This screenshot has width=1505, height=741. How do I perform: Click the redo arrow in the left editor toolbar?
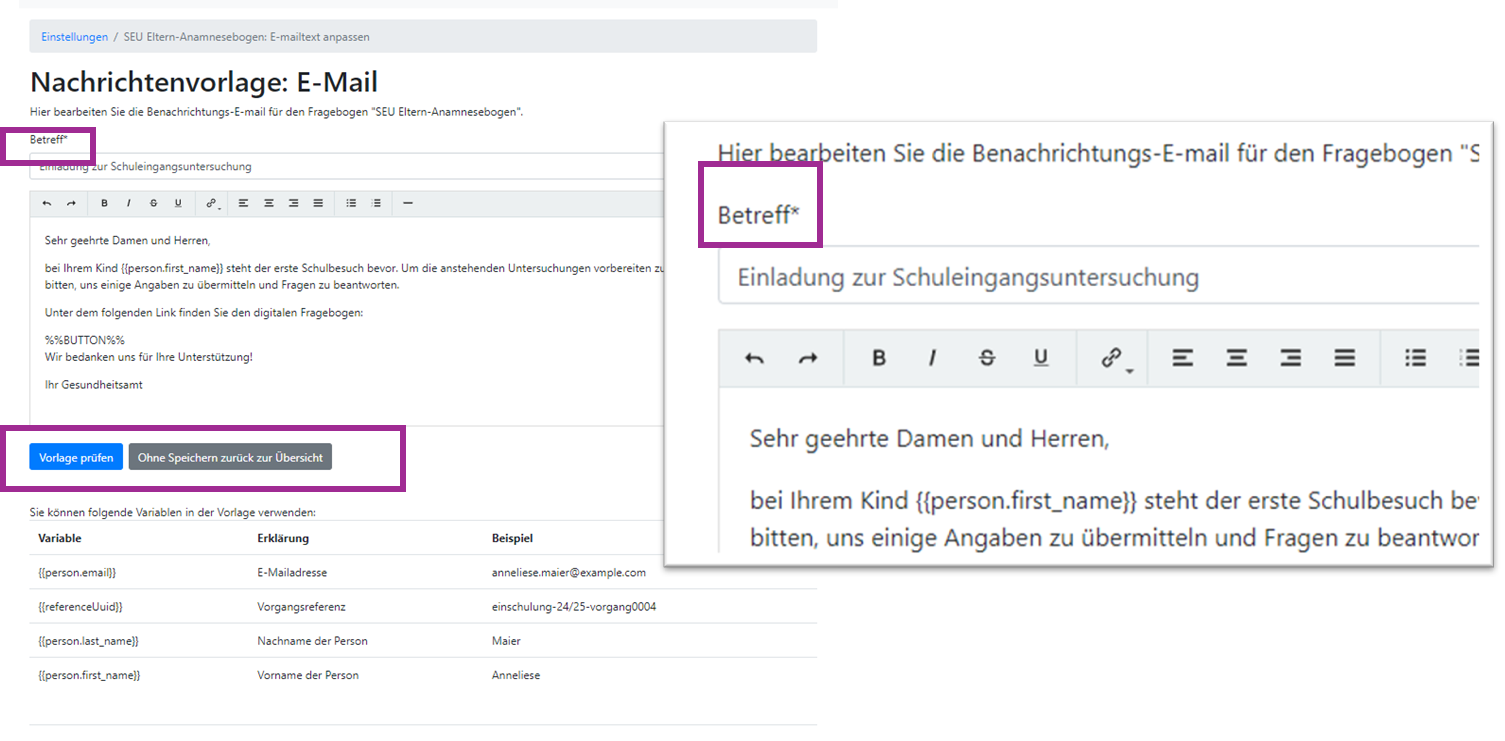click(x=71, y=204)
